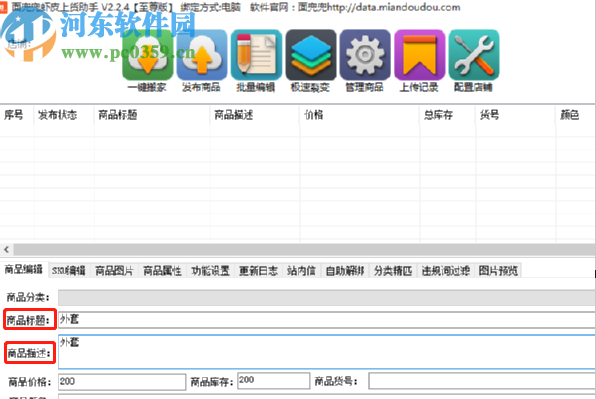Click the 颜色 column header
Viewport: 596px width, 399px height.
[575, 115]
